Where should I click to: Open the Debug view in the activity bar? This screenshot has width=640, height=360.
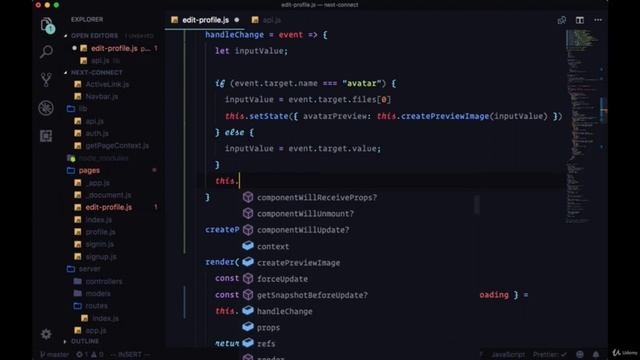point(46,108)
